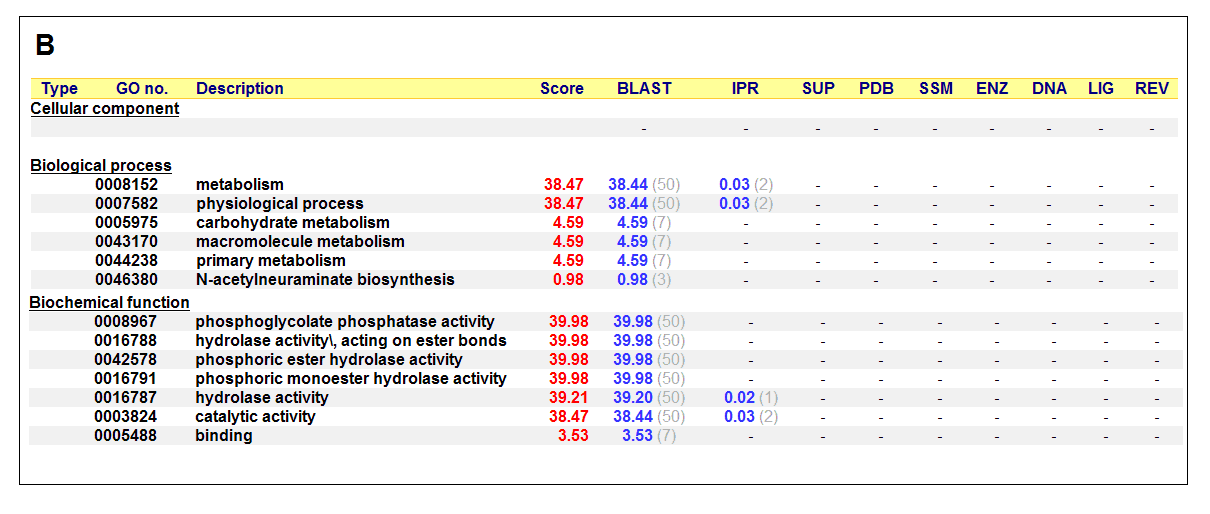Click GO number 0007582
This screenshot has height=514, width=1210.
coord(126,203)
